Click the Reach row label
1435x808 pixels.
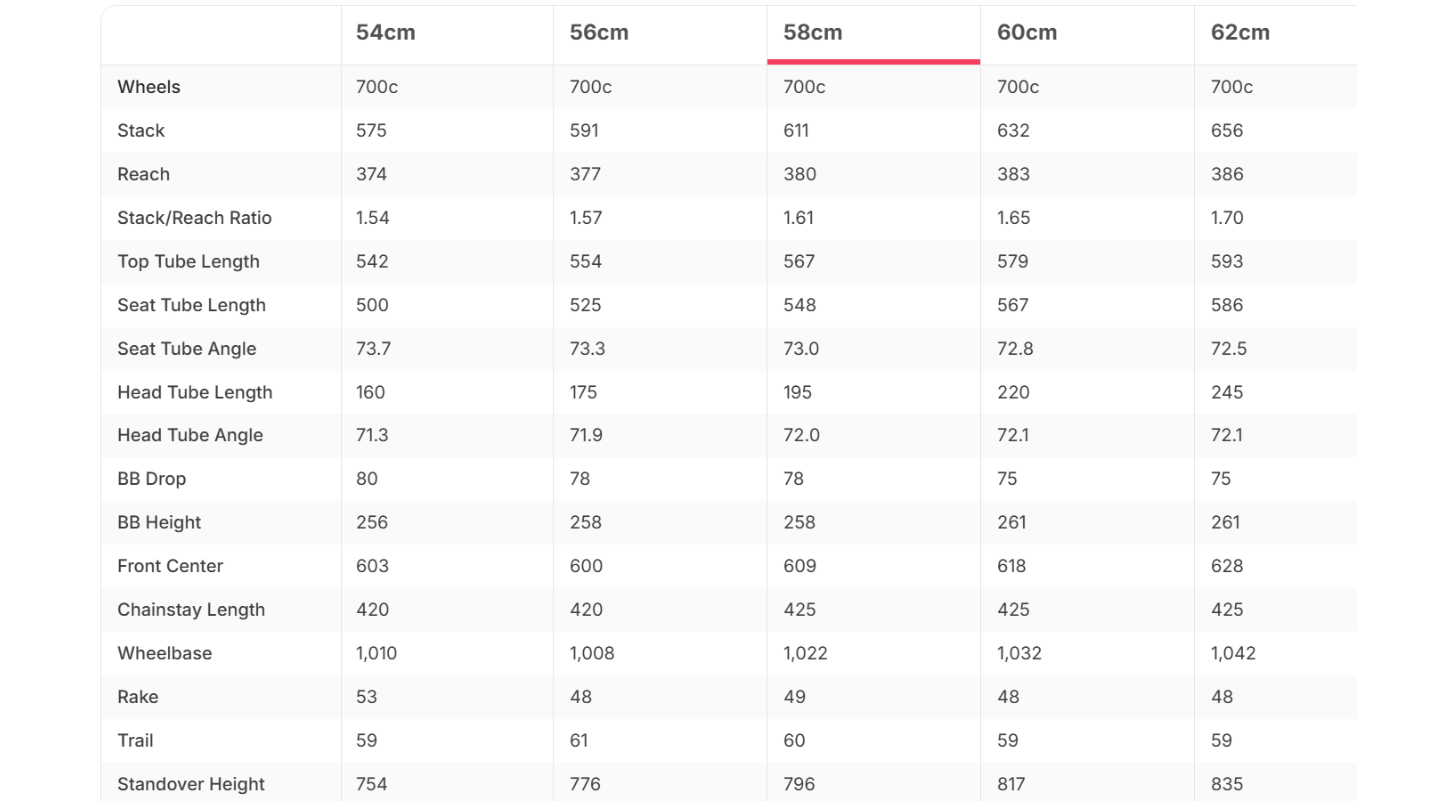tap(144, 174)
